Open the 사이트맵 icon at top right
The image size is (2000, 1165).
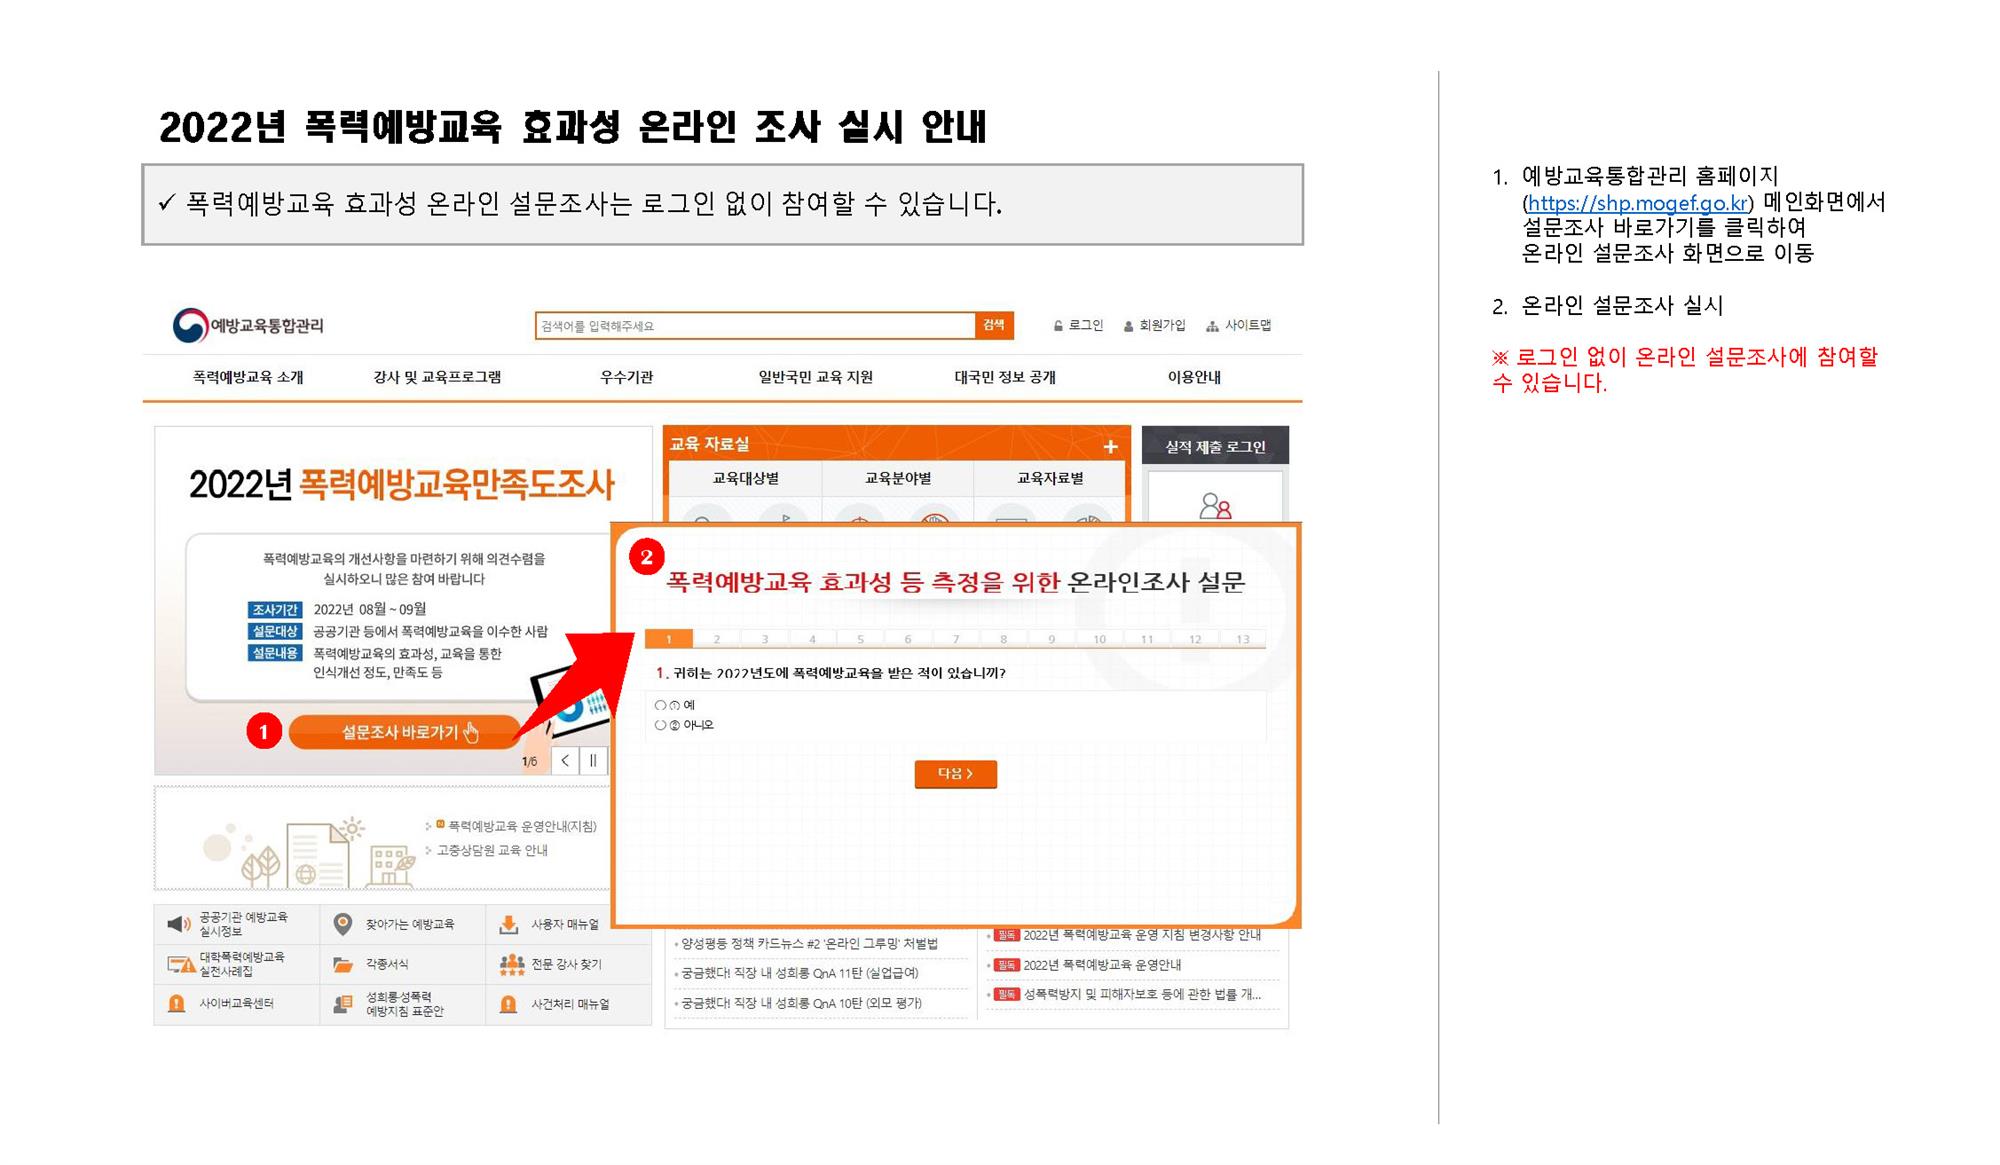tap(1213, 324)
